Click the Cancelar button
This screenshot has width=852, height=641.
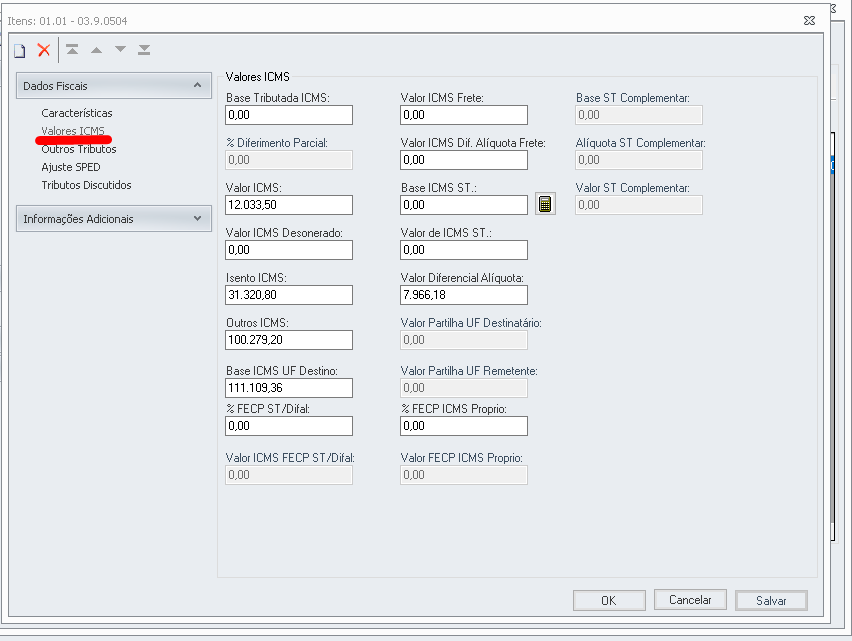[690, 600]
